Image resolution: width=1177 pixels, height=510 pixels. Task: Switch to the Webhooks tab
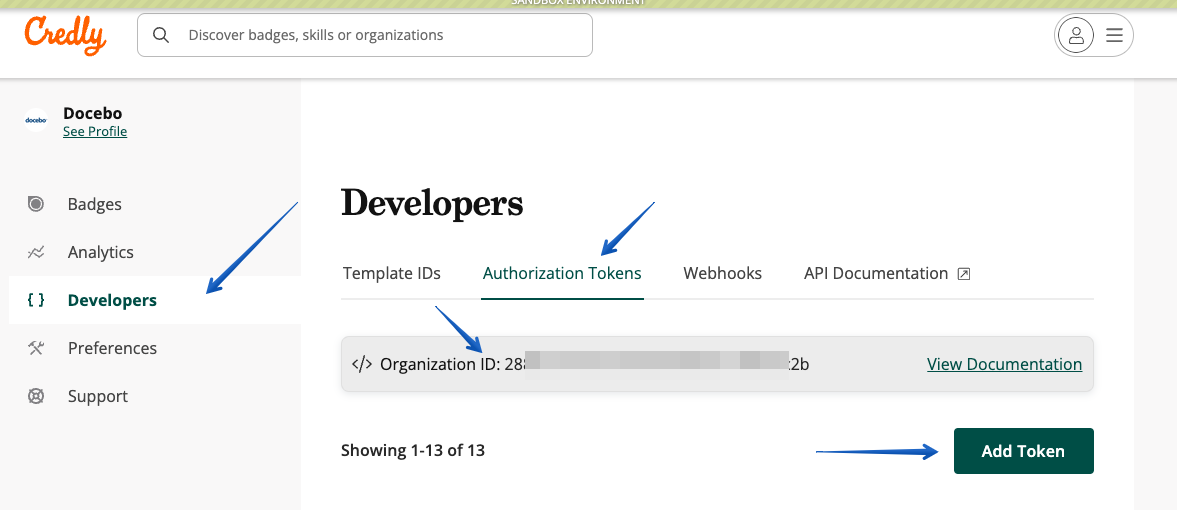click(x=722, y=273)
